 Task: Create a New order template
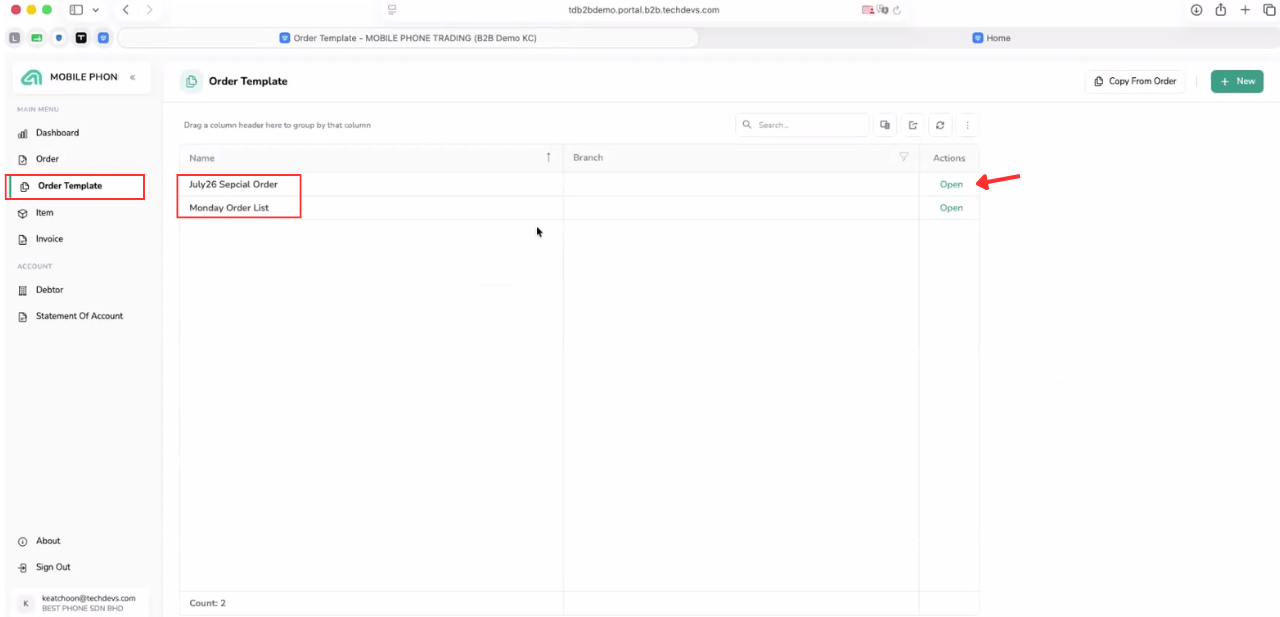1237,81
